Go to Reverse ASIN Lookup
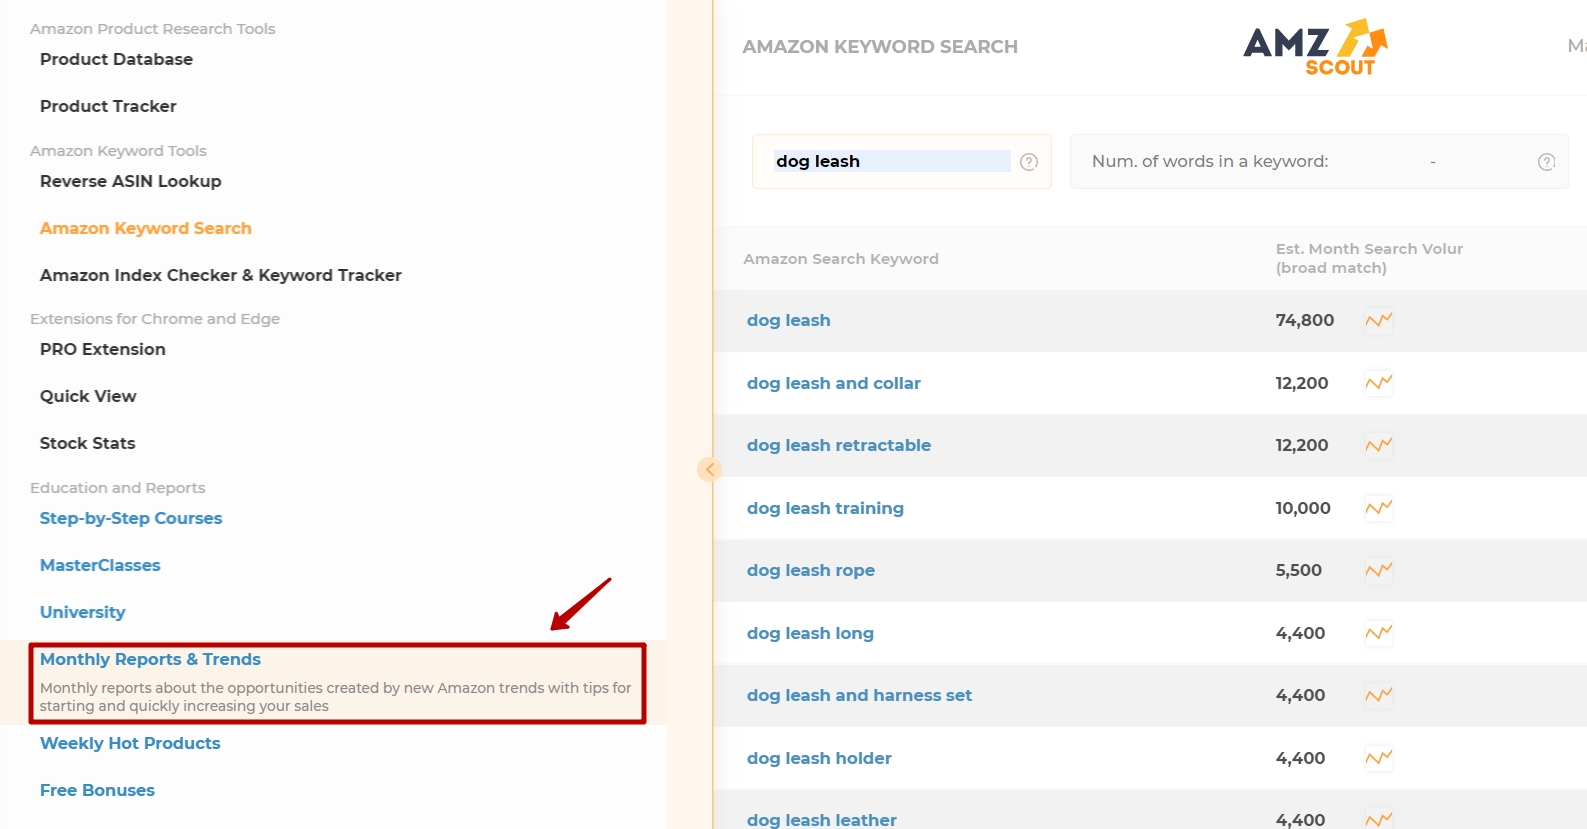This screenshot has height=829, width=1587. coord(131,181)
